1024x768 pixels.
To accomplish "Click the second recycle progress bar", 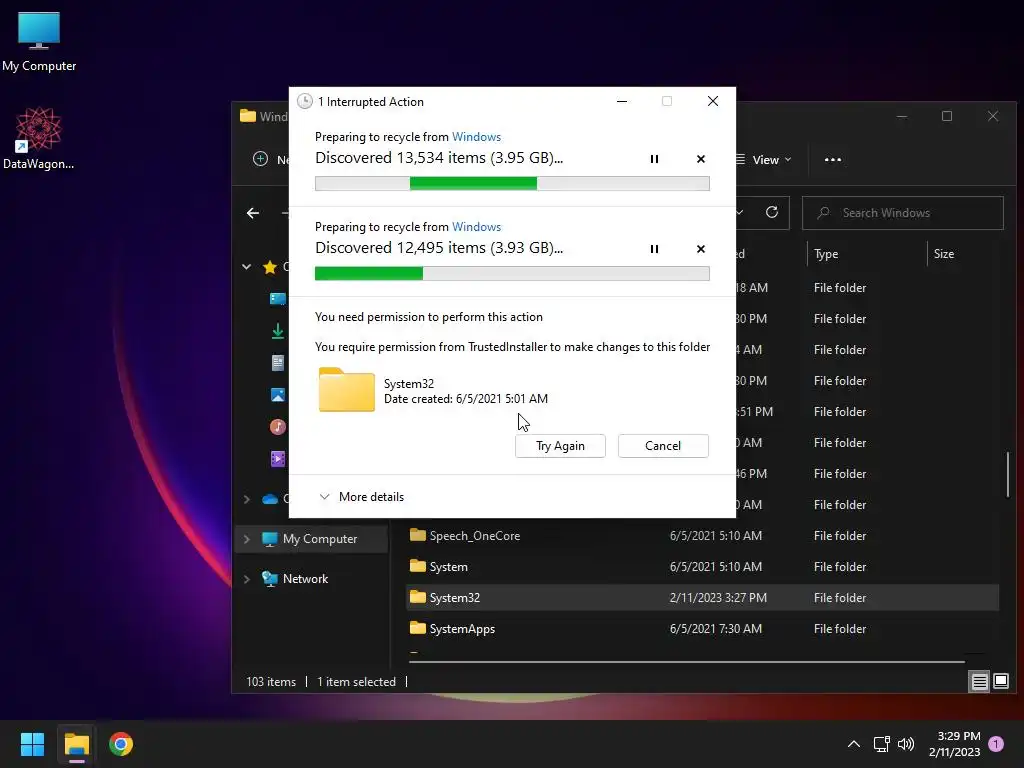I will tap(512, 274).
